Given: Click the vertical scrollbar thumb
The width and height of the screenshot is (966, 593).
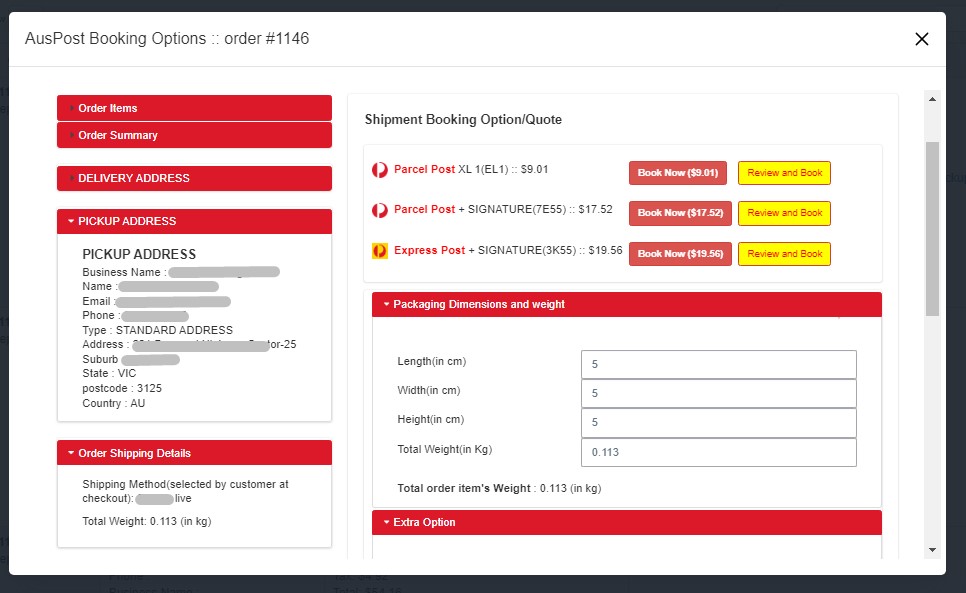Looking at the screenshot, I should 932,229.
